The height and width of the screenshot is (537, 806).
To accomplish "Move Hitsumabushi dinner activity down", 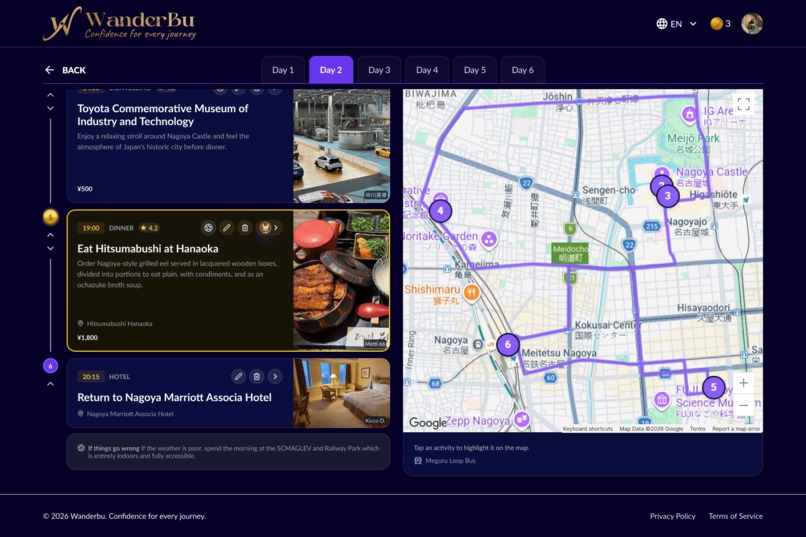I will coord(50,249).
